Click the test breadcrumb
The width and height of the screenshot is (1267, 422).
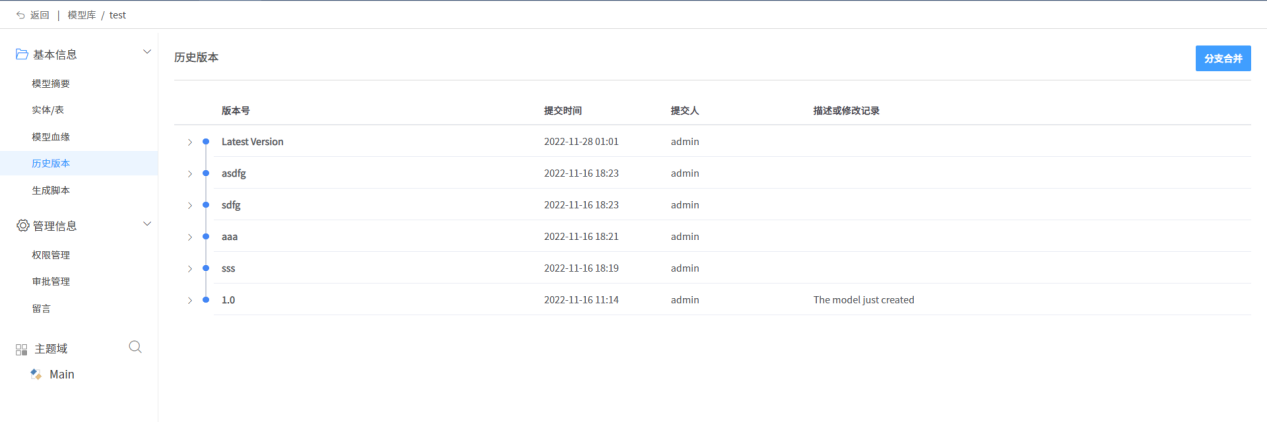pos(118,15)
